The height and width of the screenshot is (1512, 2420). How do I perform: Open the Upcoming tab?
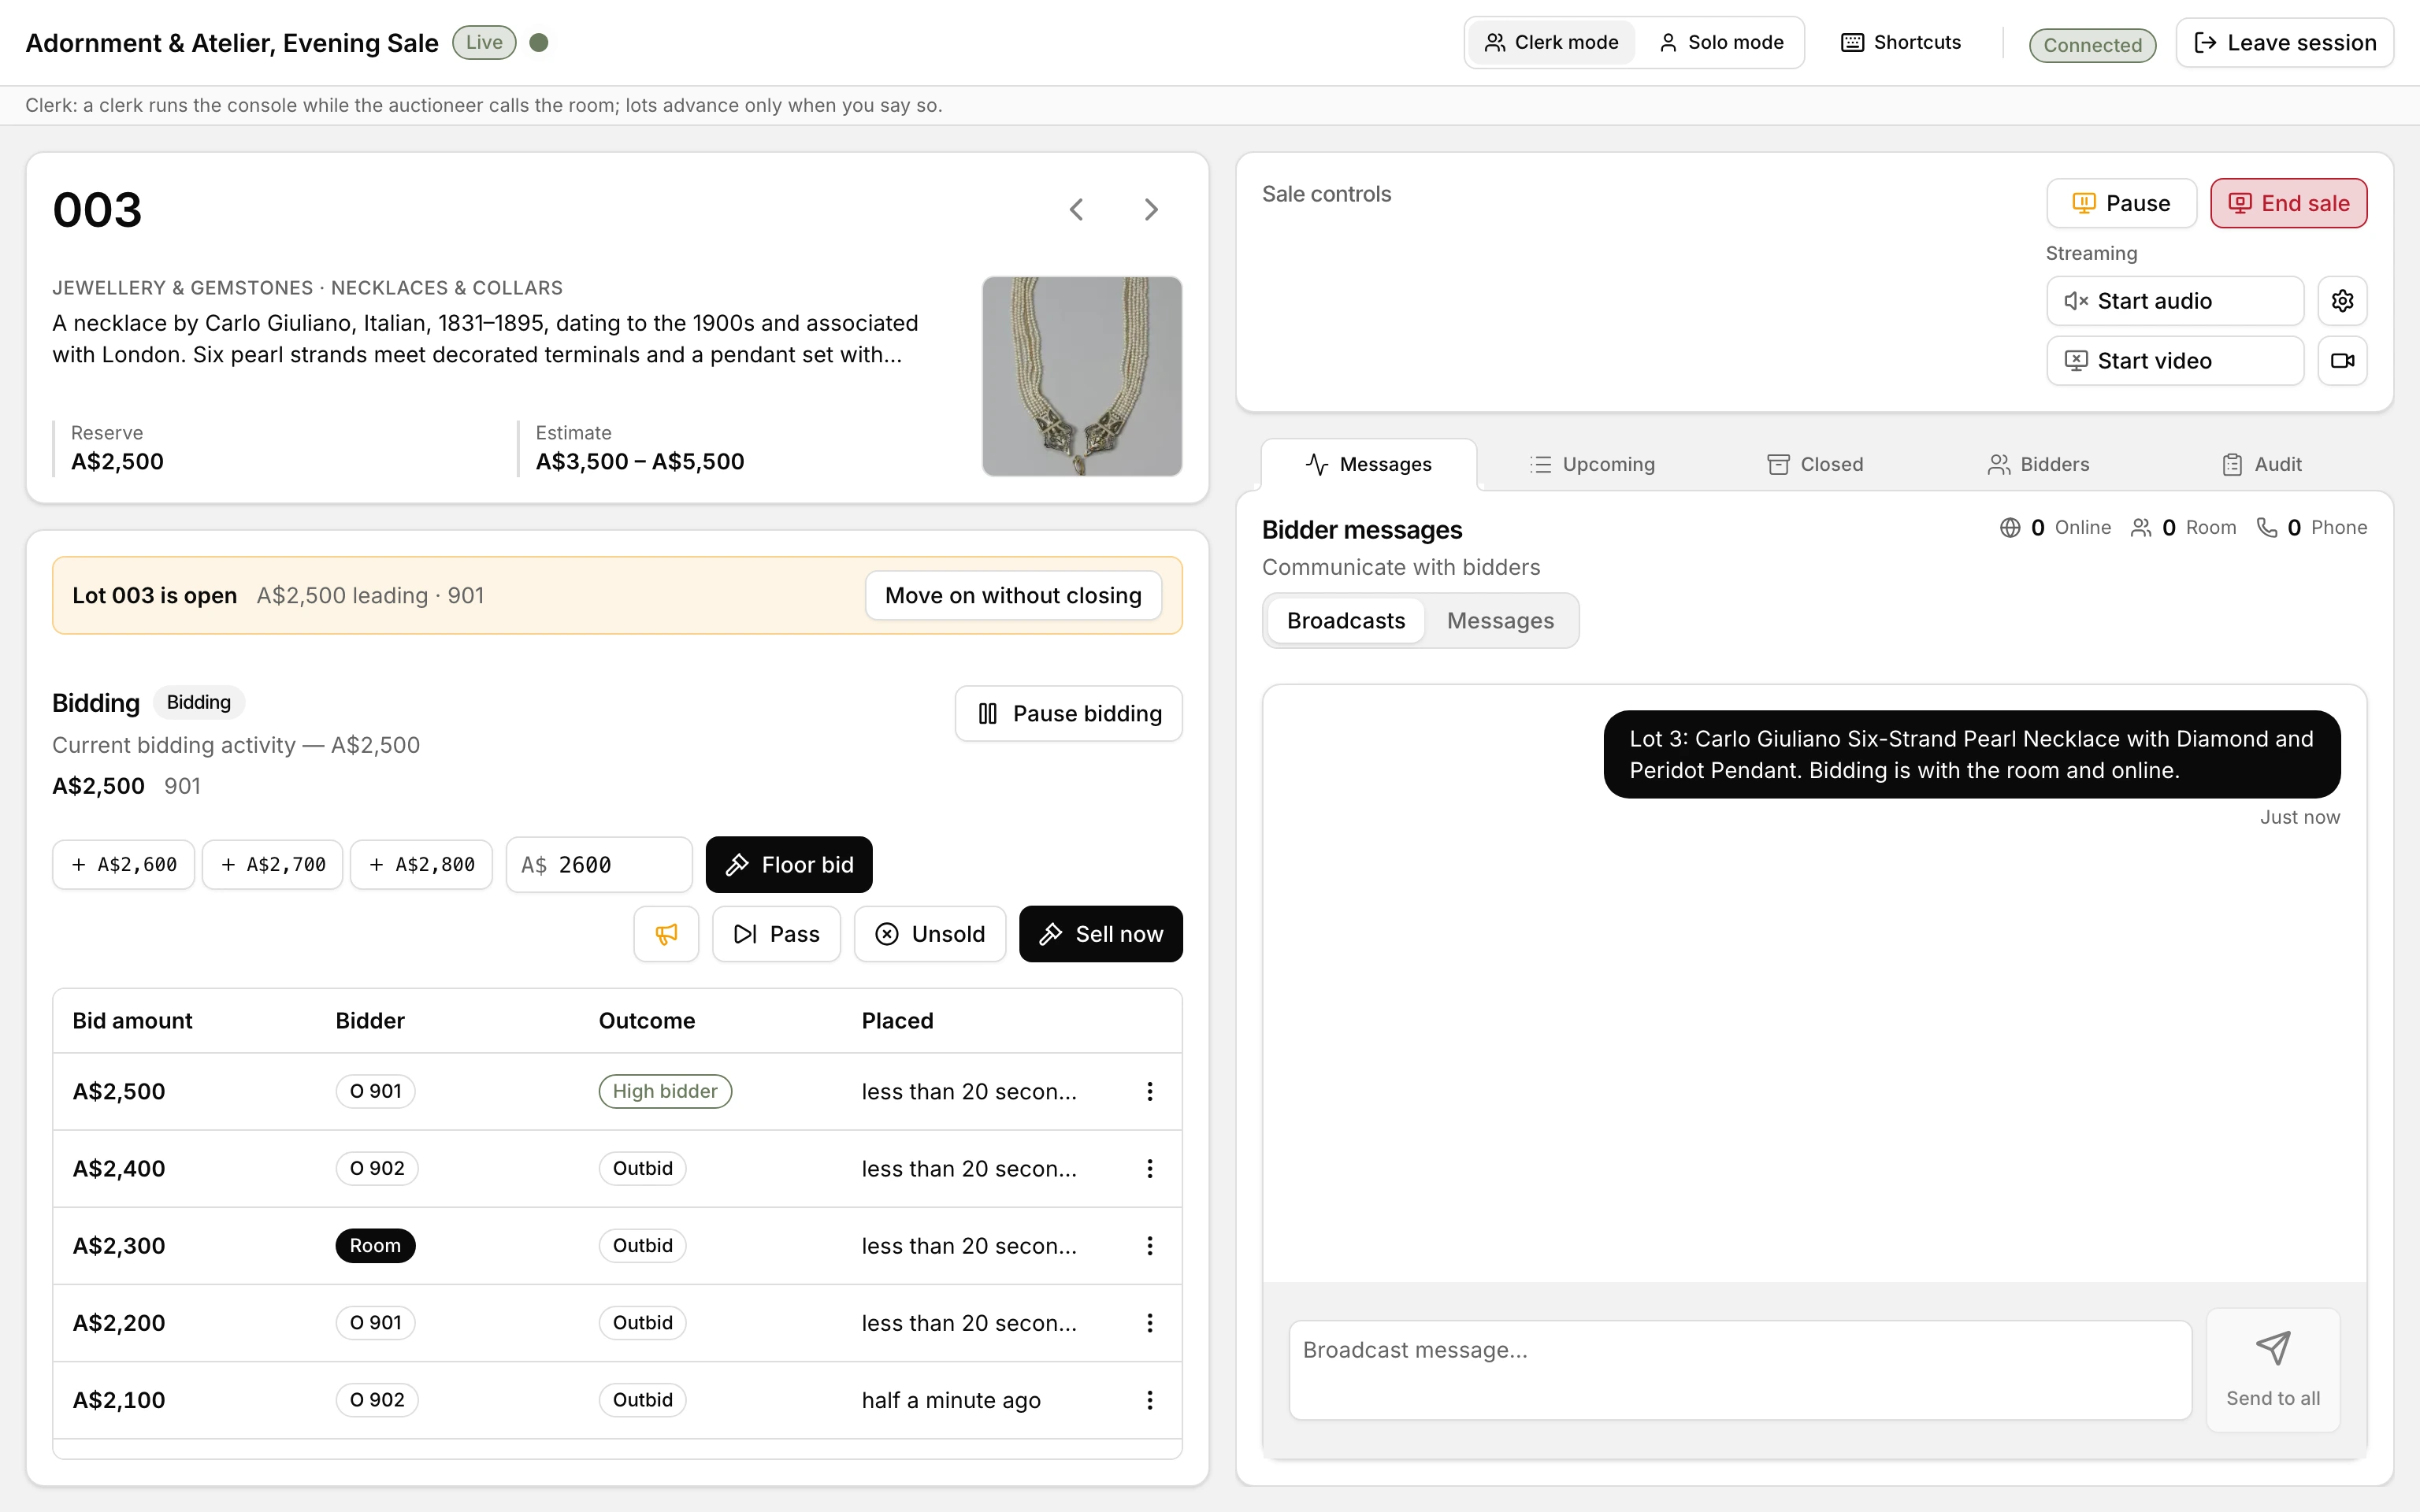(1592, 465)
